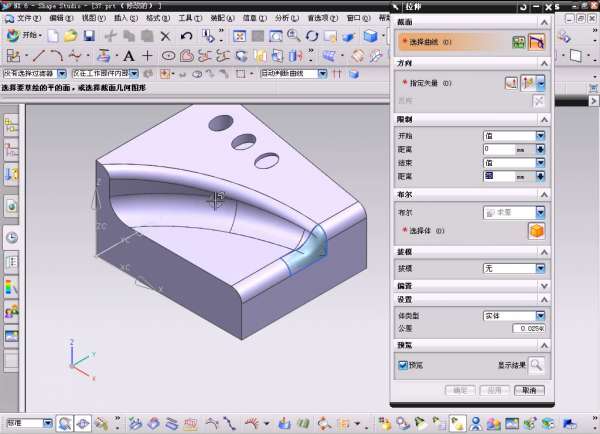This screenshot has height=434, width=600.
Task: Click the sketch section icon in 截面
Action: click(x=519, y=42)
